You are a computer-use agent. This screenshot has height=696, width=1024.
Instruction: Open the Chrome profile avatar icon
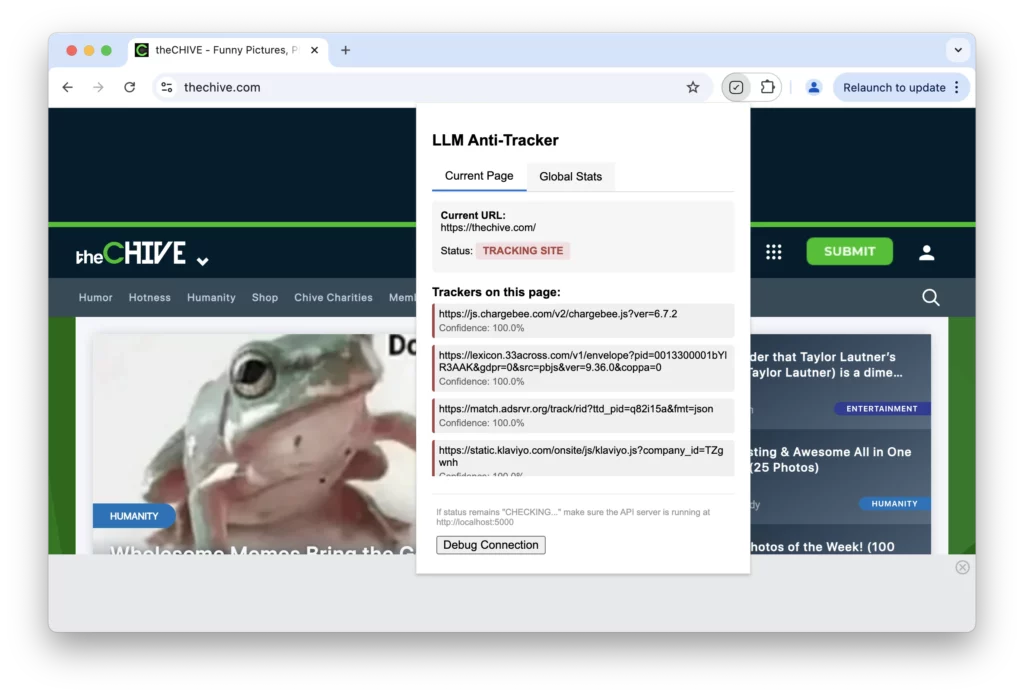814,87
